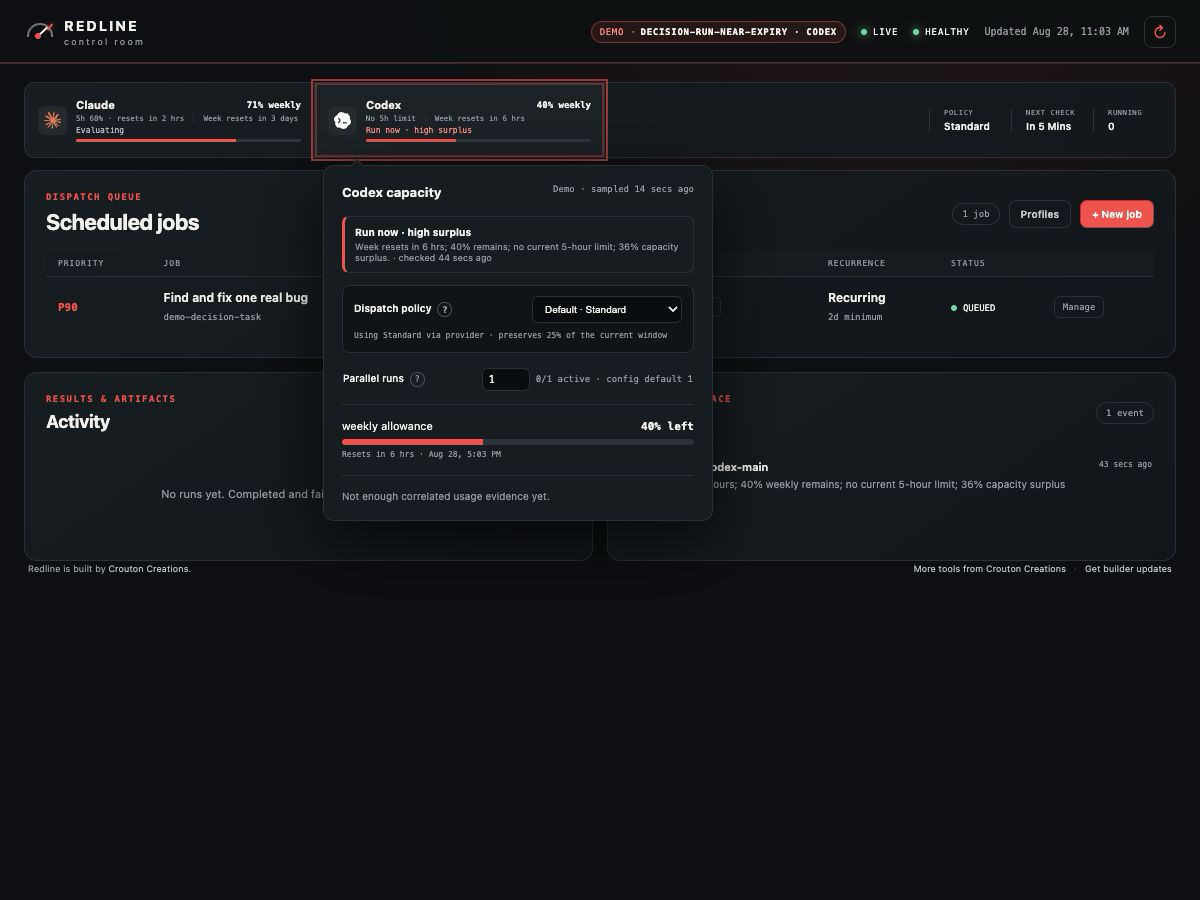Image resolution: width=1200 pixels, height=900 pixels.
Task: Open More tools from Crouton Creations
Action: 989,569
